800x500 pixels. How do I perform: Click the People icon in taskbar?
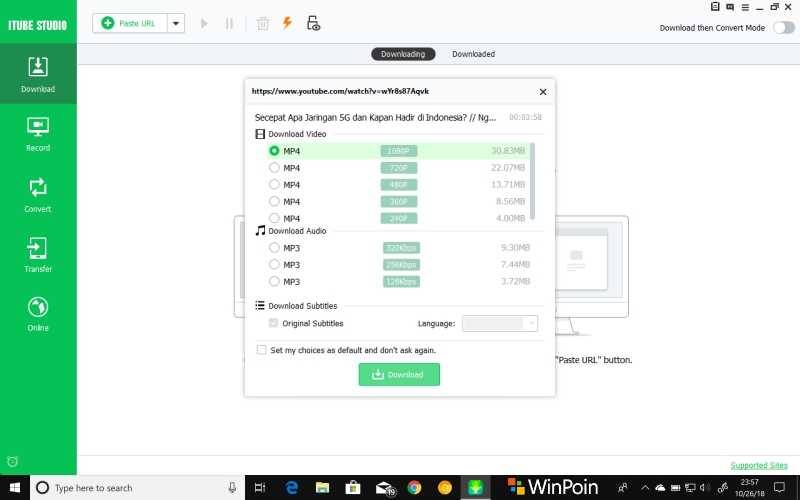pyautogui.click(x=622, y=488)
